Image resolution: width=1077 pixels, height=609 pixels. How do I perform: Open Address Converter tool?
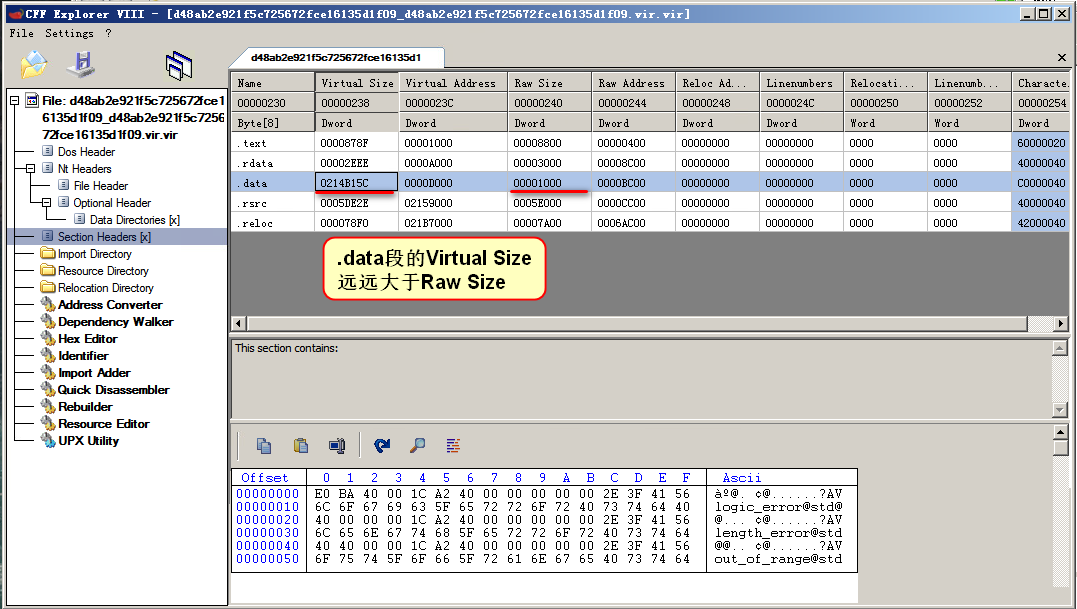(x=110, y=305)
